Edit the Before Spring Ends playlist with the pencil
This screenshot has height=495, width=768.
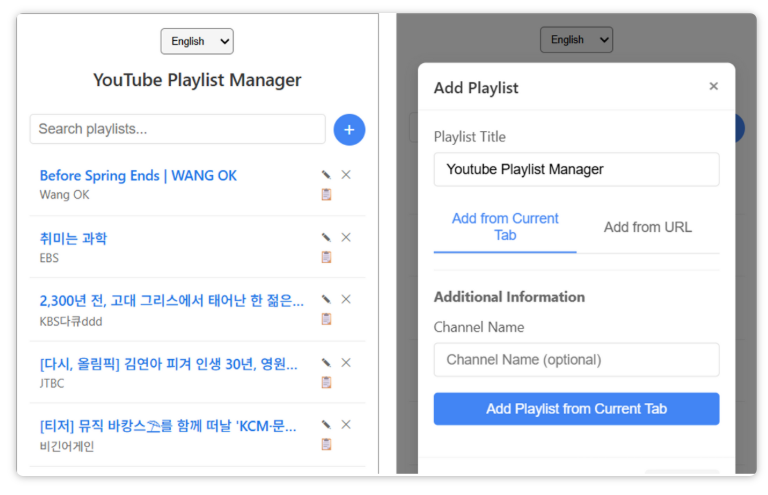(x=326, y=175)
